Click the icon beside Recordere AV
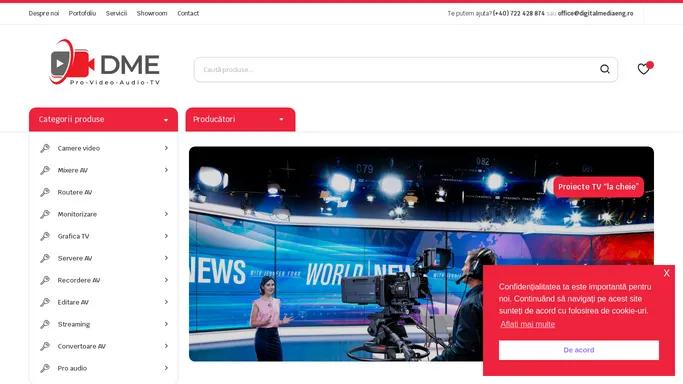The height and width of the screenshot is (384, 683). [x=45, y=280]
